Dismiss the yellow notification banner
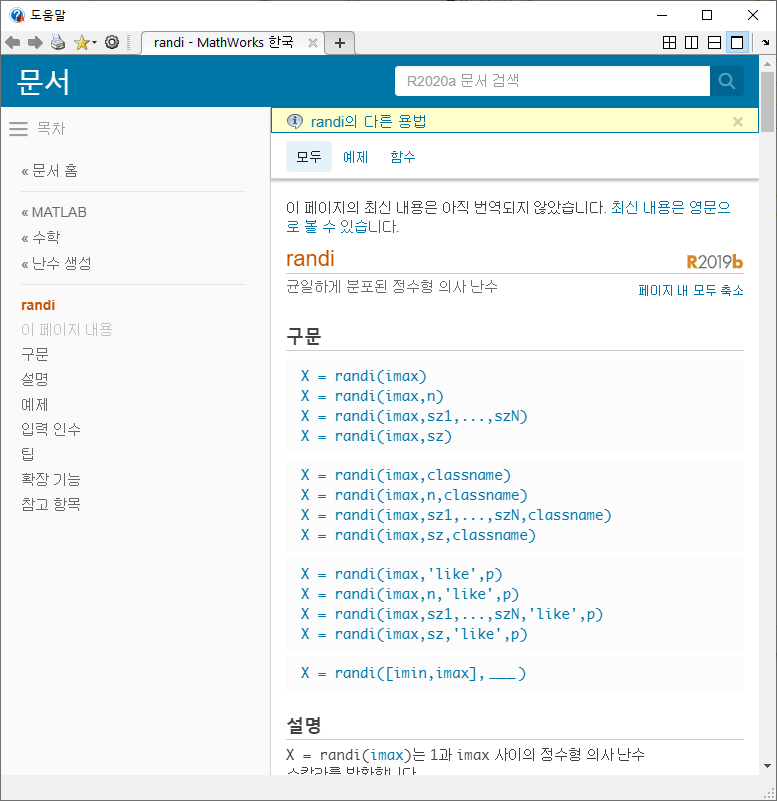This screenshot has height=801, width=777. coord(738,122)
